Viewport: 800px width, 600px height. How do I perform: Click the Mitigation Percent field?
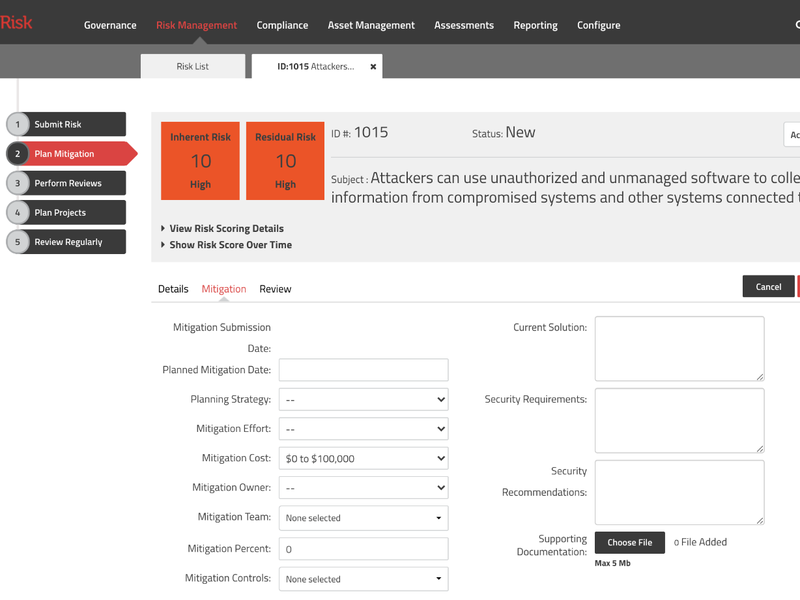point(363,549)
